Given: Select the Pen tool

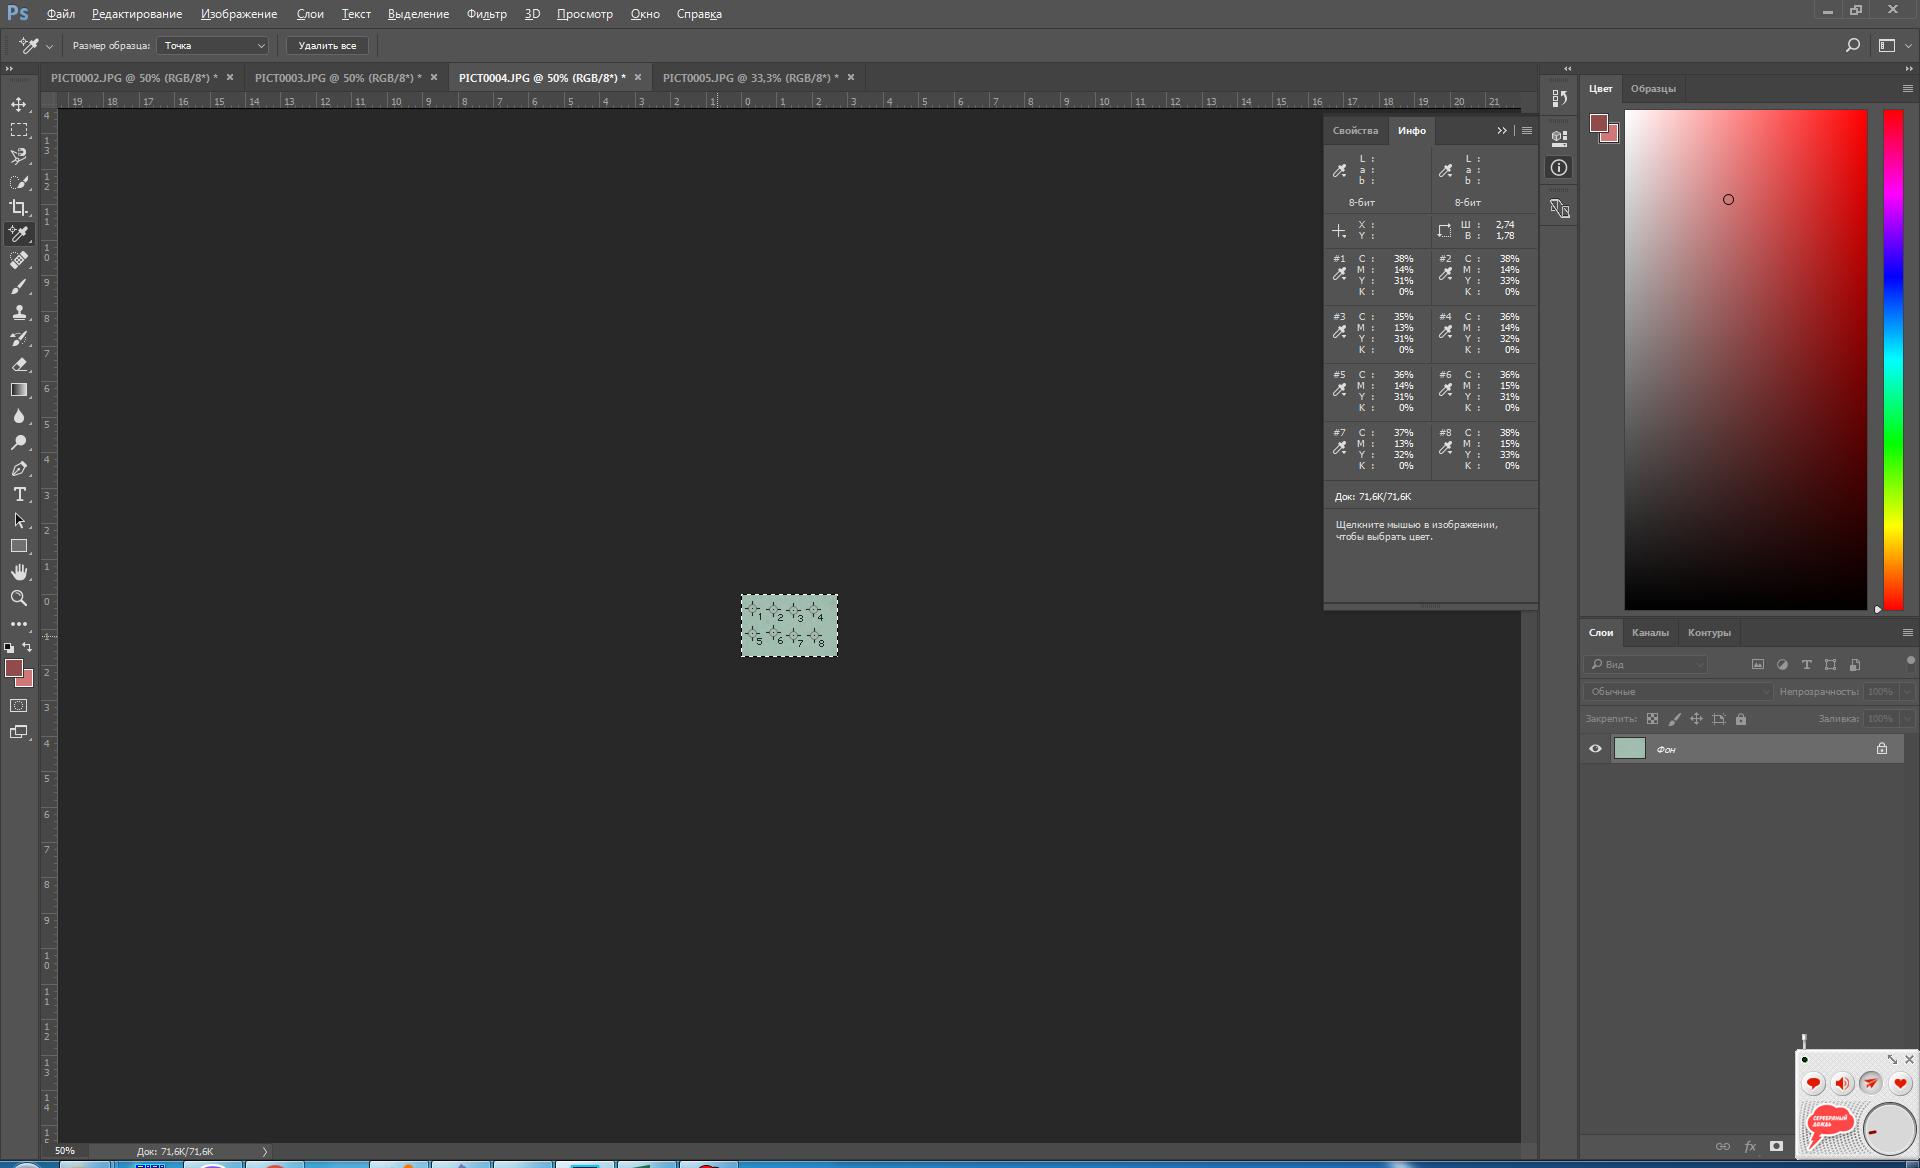Looking at the screenshot, I should (x=19, y=469).
